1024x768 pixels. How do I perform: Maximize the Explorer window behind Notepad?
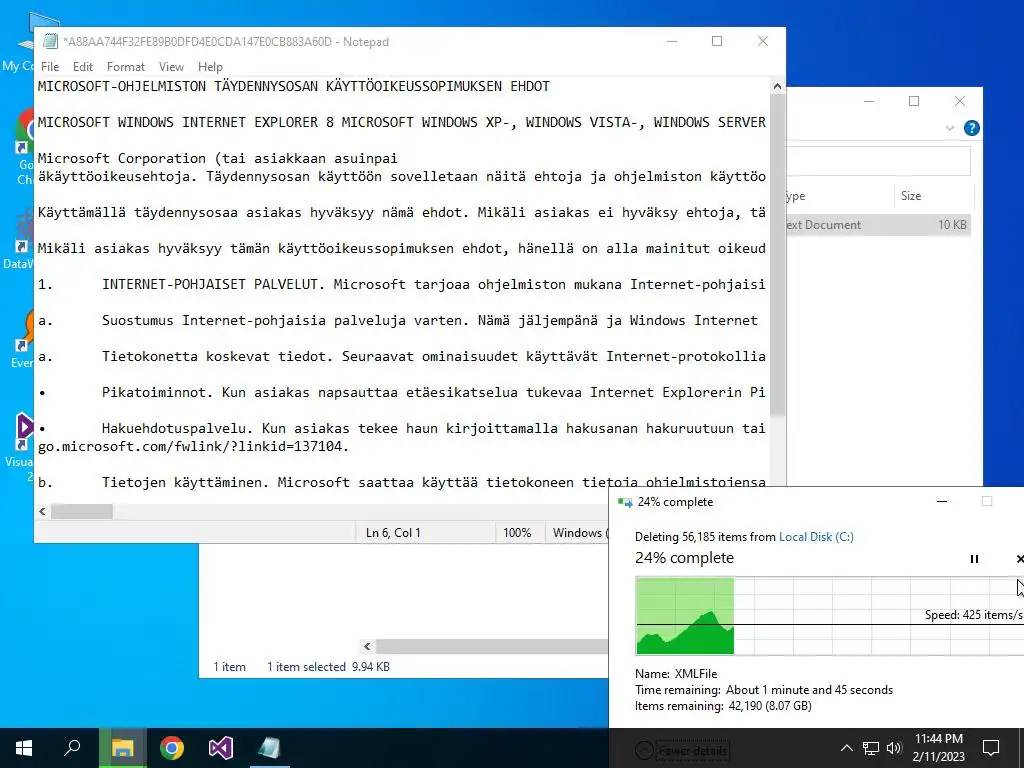[914, 101]
